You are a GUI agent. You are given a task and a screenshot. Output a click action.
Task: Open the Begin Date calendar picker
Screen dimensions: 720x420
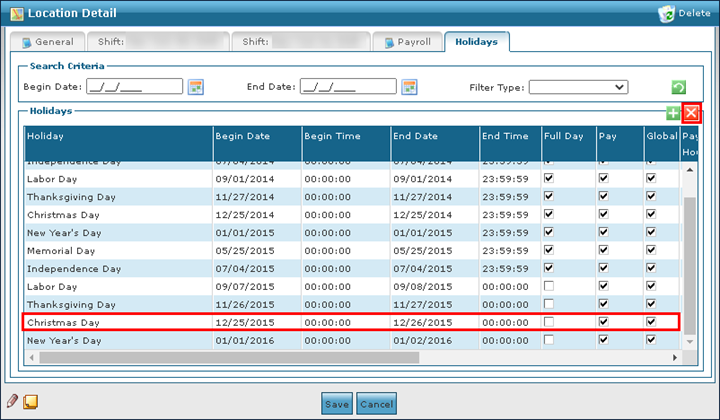[196, 87]
